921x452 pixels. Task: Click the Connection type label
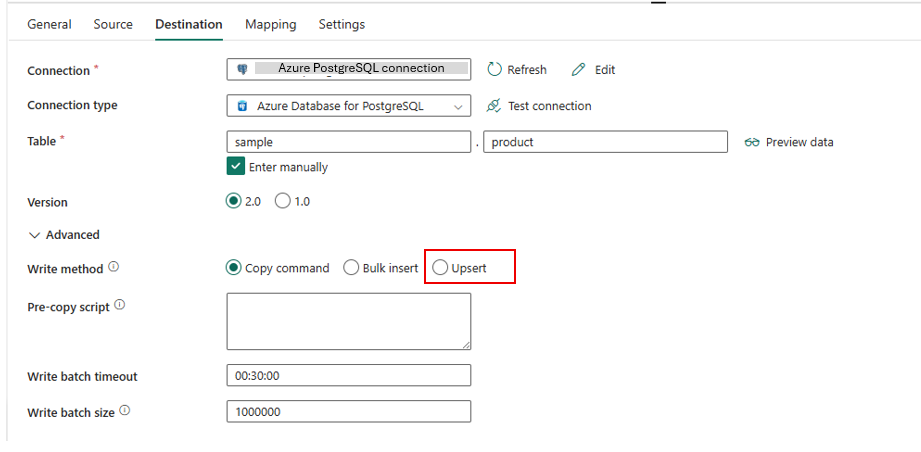pos(72,105)
